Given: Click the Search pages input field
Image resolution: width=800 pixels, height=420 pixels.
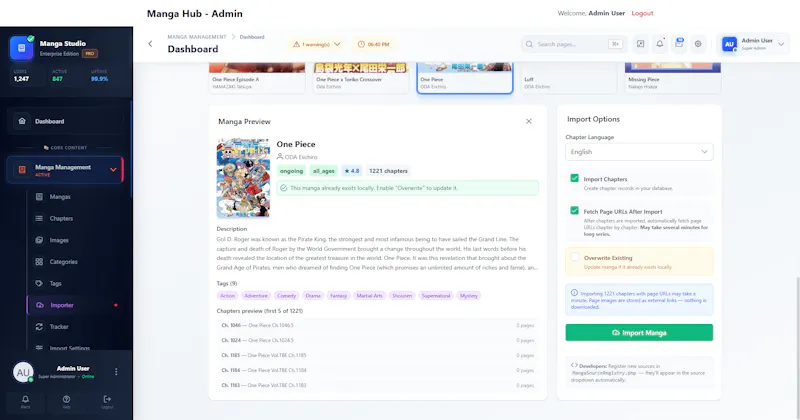Looking at the screenshot, I should click(x=573, y=44).
